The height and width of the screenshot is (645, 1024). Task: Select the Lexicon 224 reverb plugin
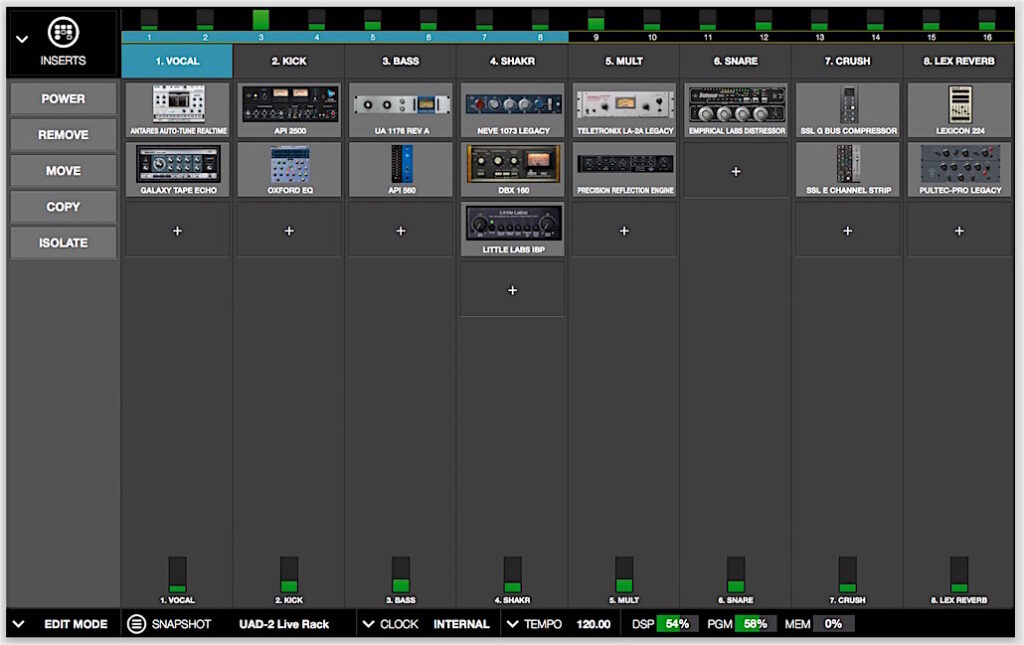tap(960, 109)
